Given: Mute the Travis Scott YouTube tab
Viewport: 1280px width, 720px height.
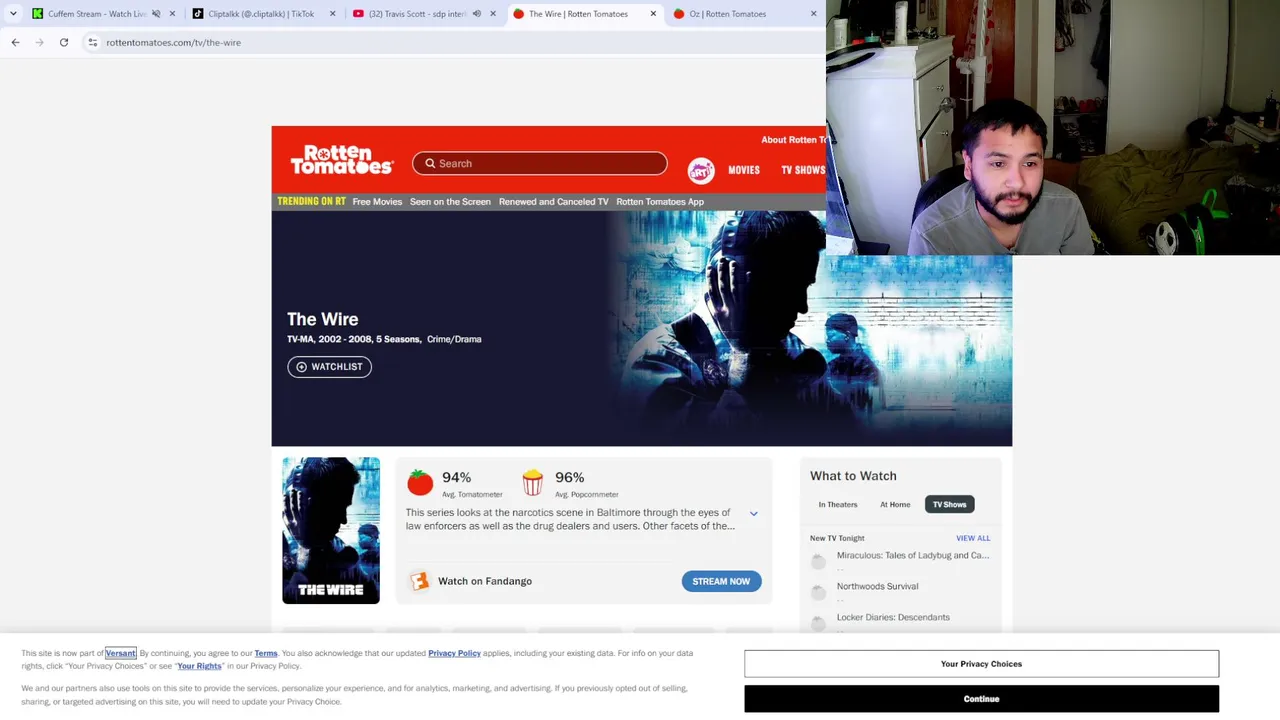Looking at the screenshot, I should point(476,14).
